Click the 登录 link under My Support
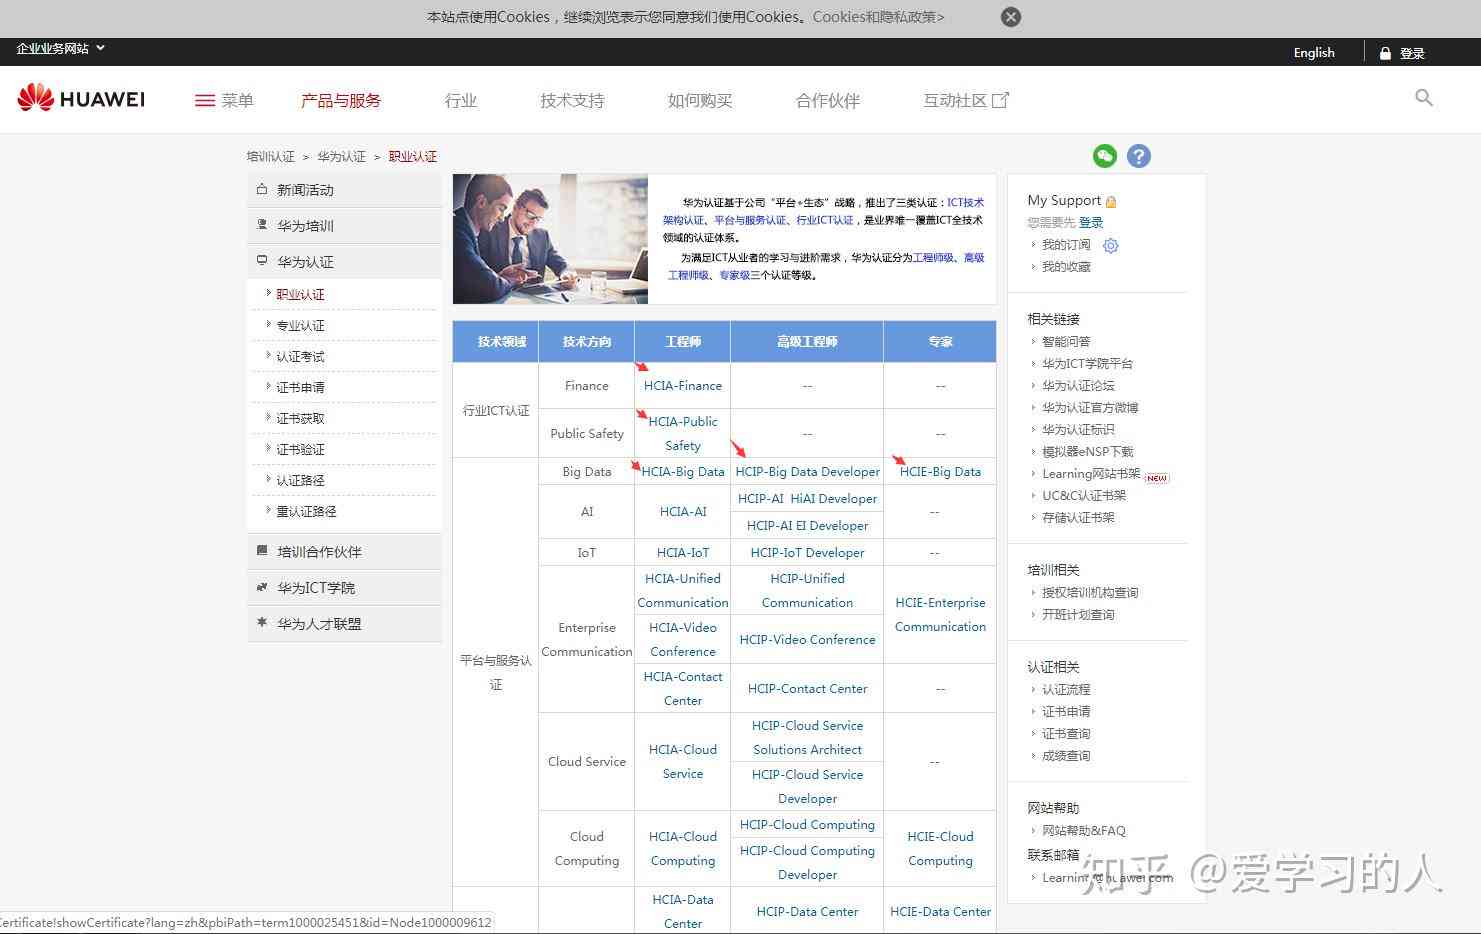 click(x=1091, y=223)
